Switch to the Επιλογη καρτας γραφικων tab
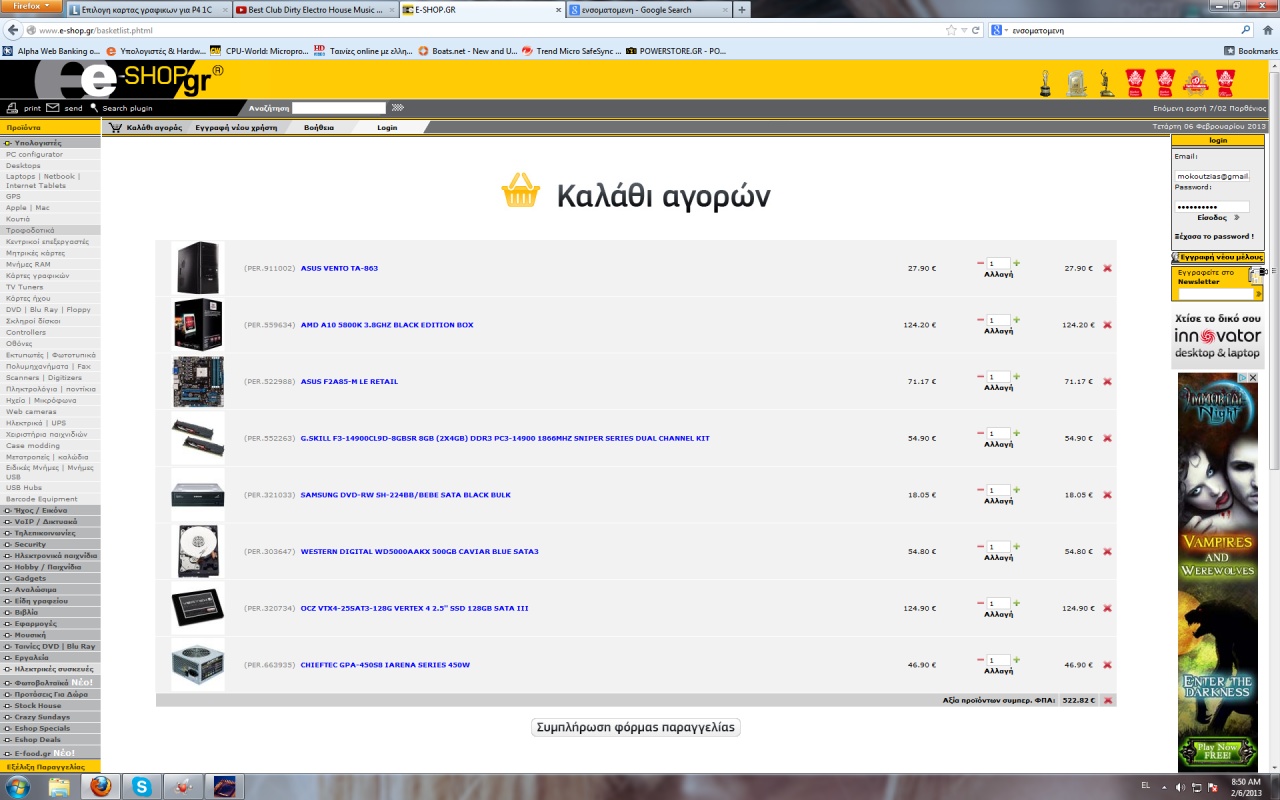 148,10
